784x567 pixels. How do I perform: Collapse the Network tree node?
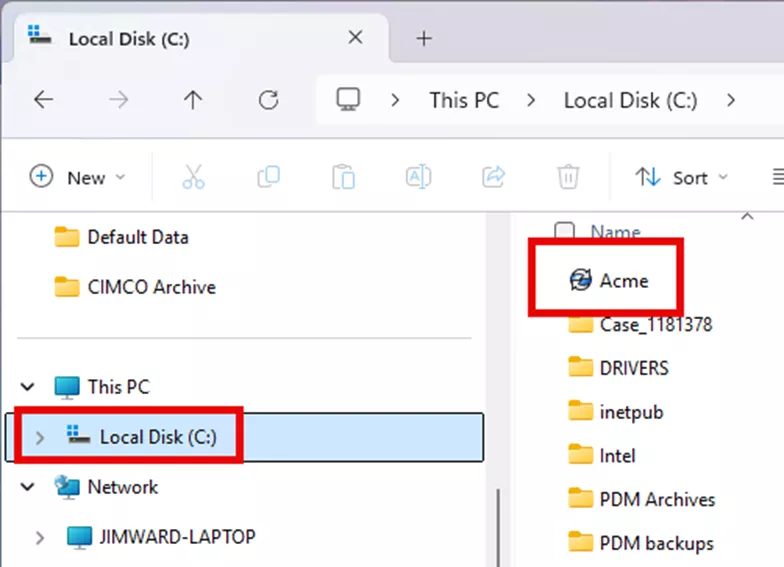coord(28,486)
